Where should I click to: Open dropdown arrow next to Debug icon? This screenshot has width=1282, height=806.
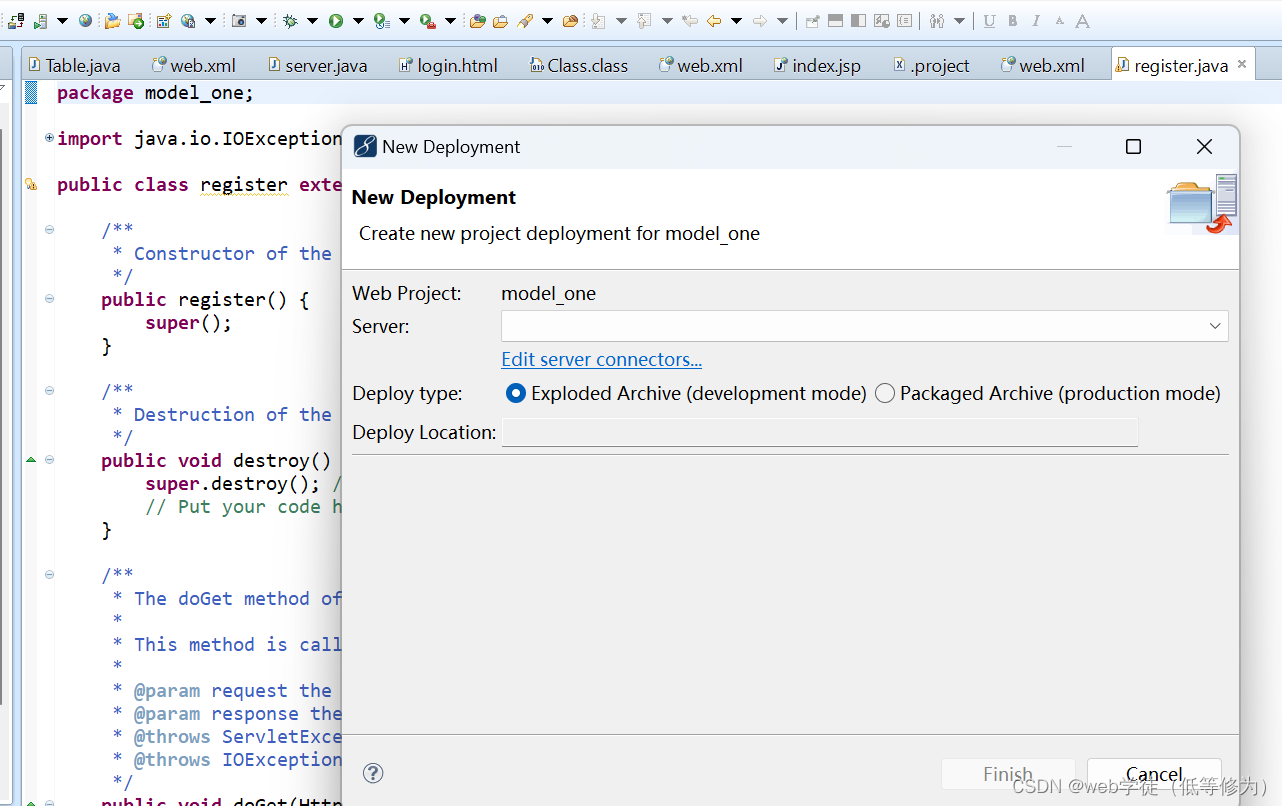coord(312,21)
